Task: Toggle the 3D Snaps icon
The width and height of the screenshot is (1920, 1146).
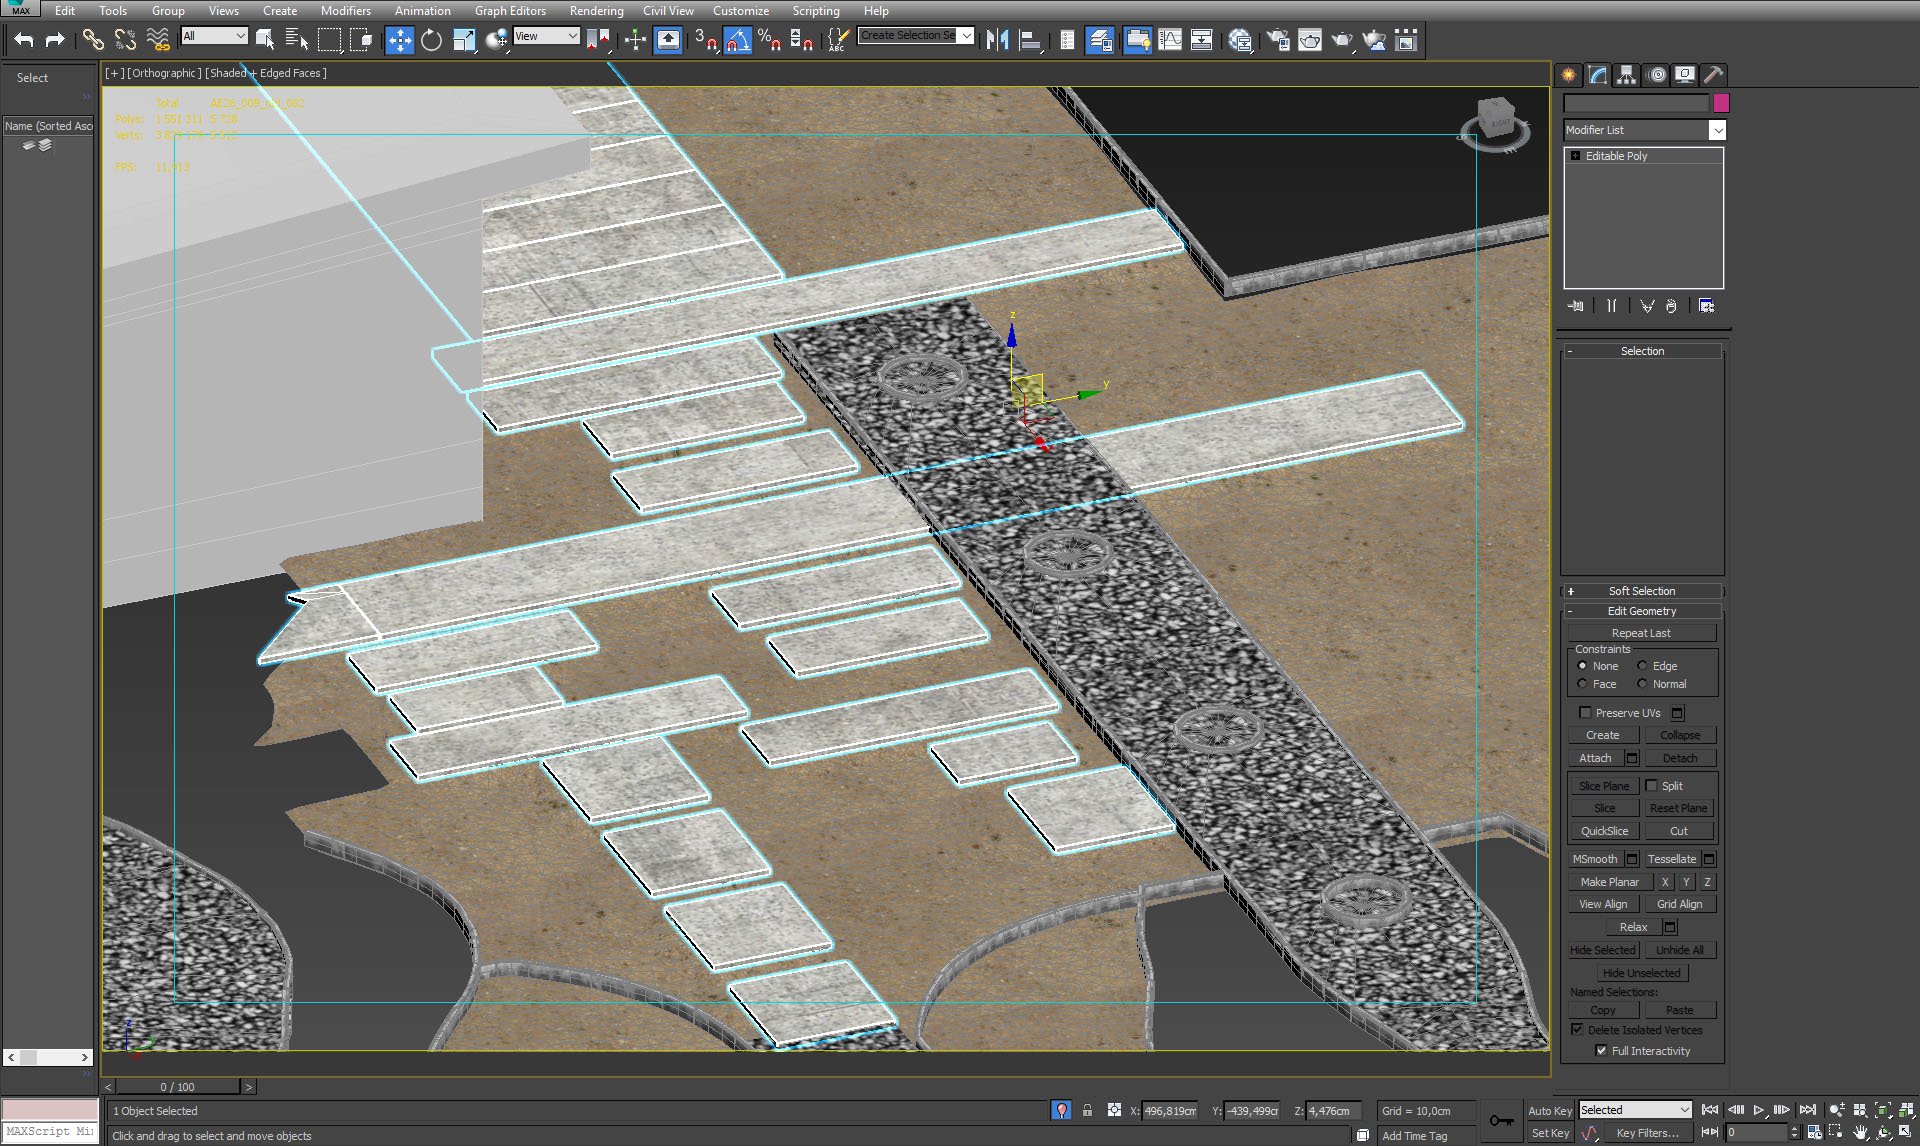Action: tap(706, 40)
